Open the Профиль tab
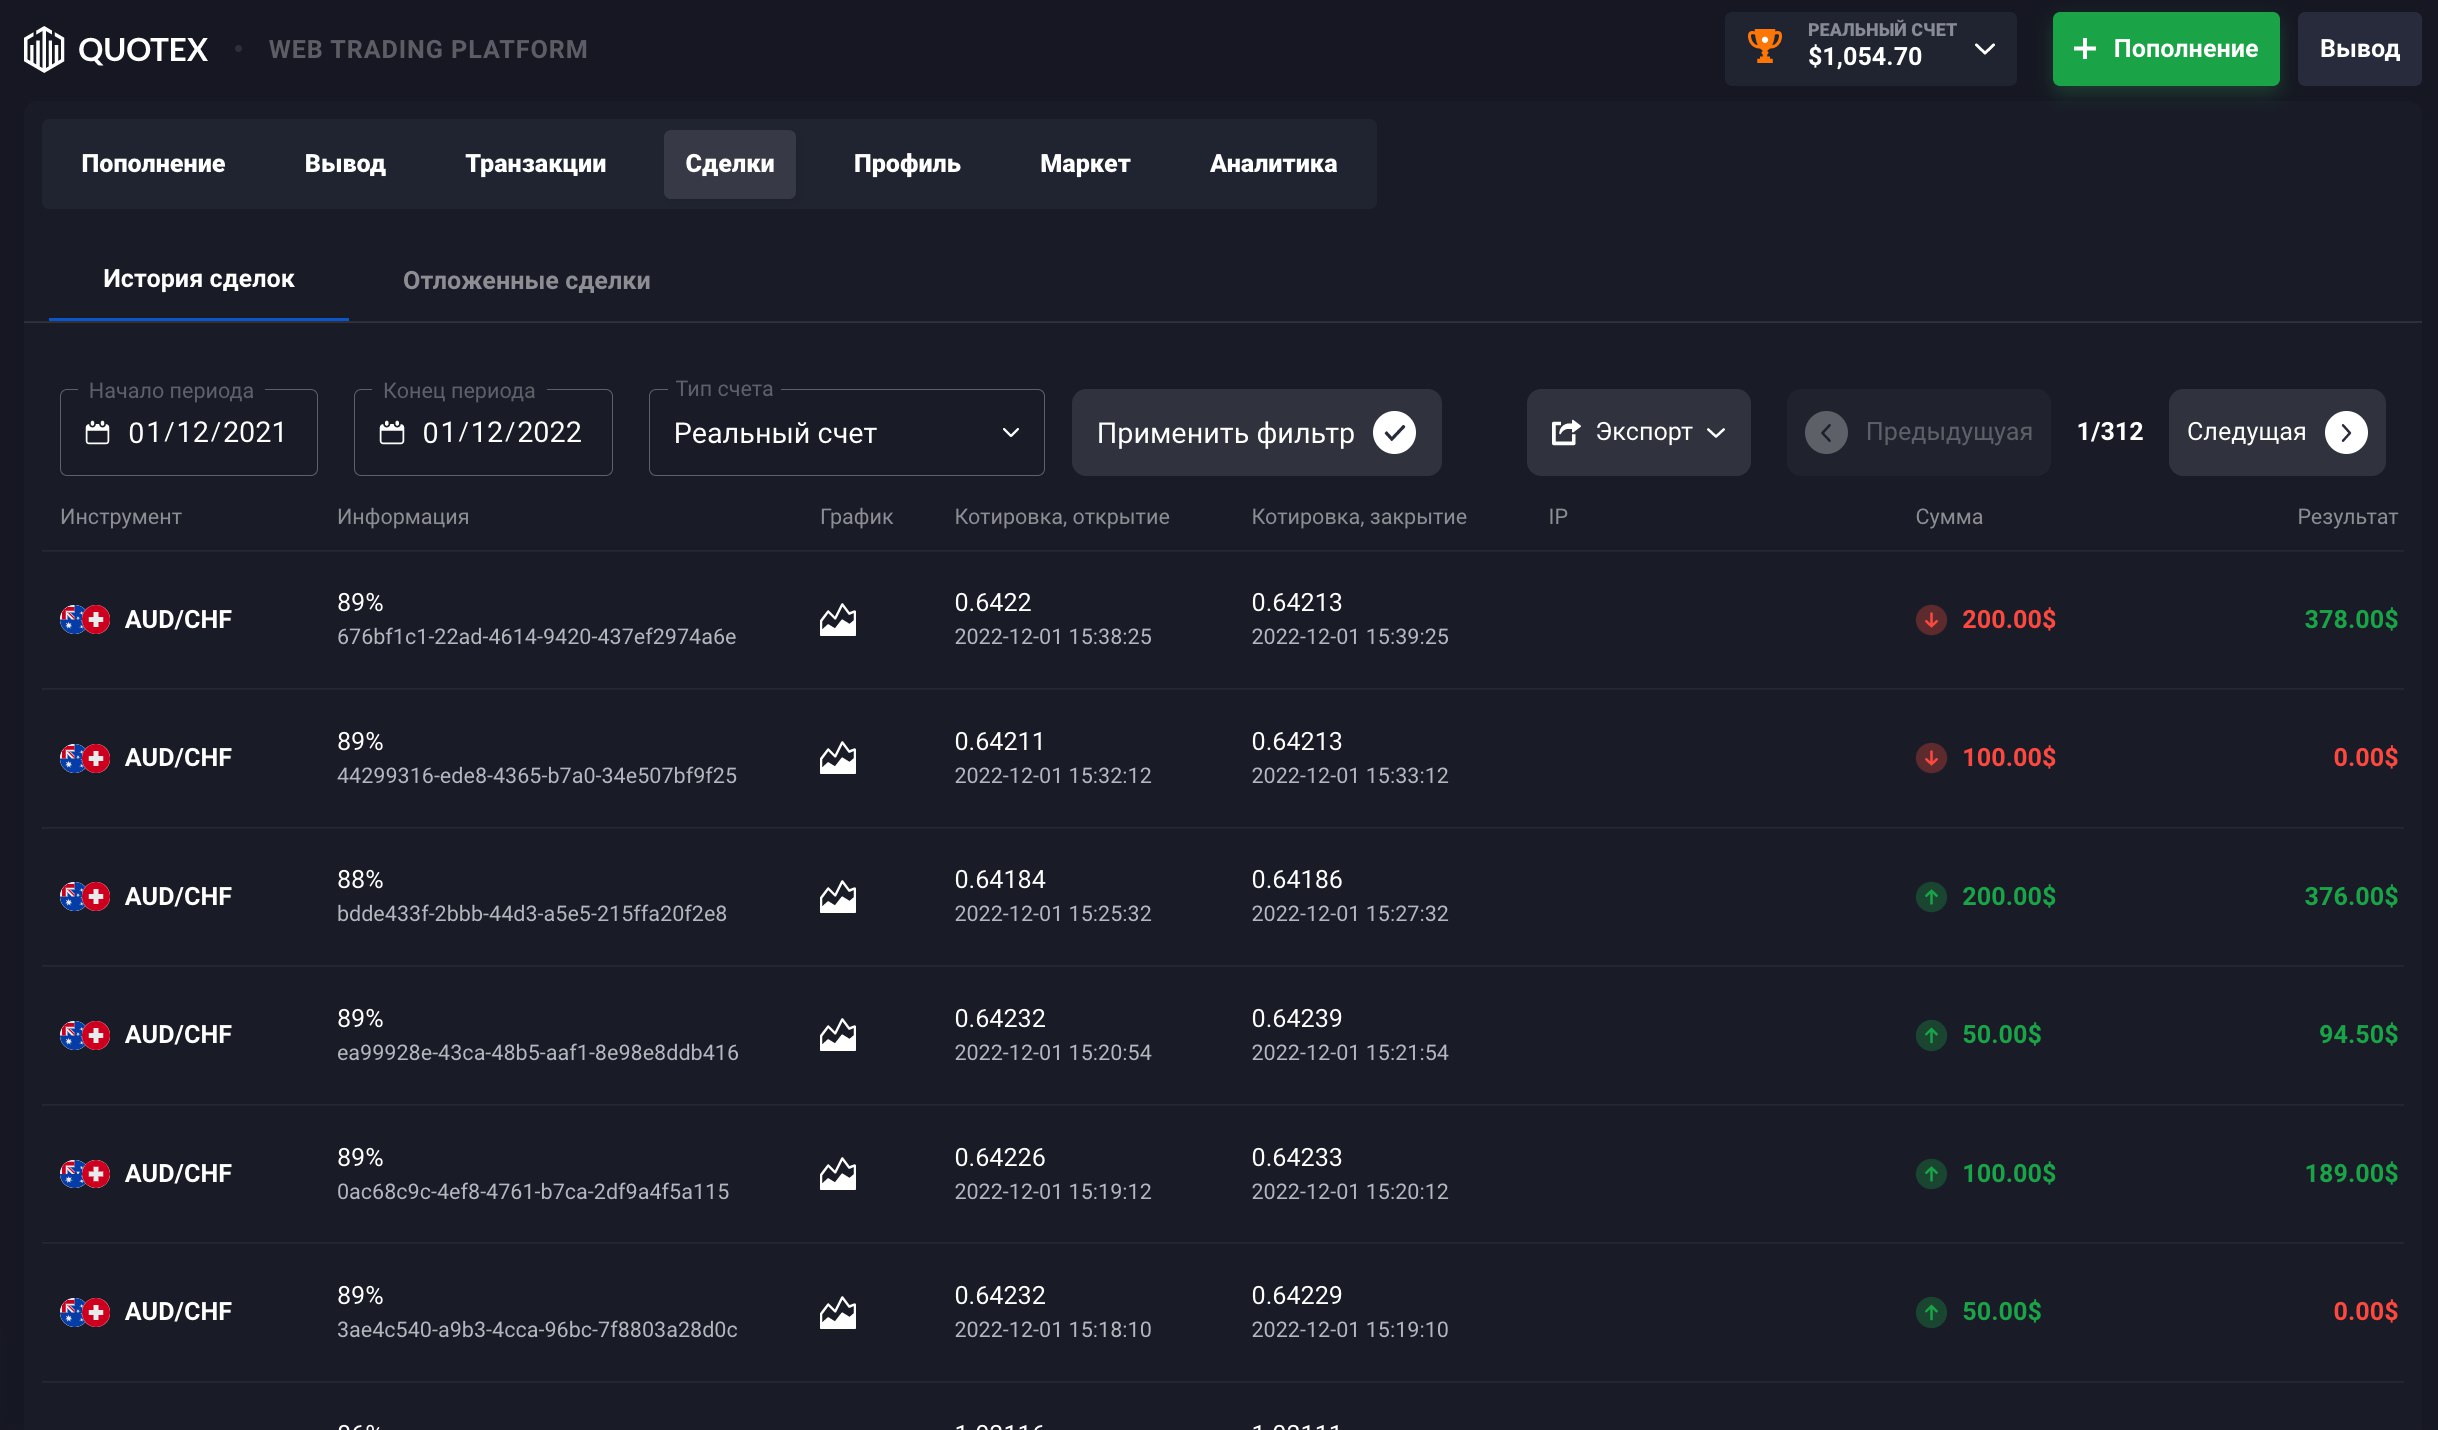 907,164
